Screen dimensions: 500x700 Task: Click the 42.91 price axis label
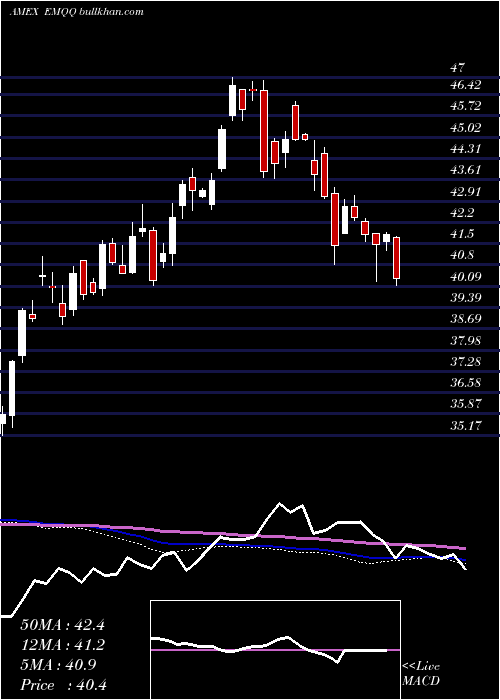pos(466,192)
